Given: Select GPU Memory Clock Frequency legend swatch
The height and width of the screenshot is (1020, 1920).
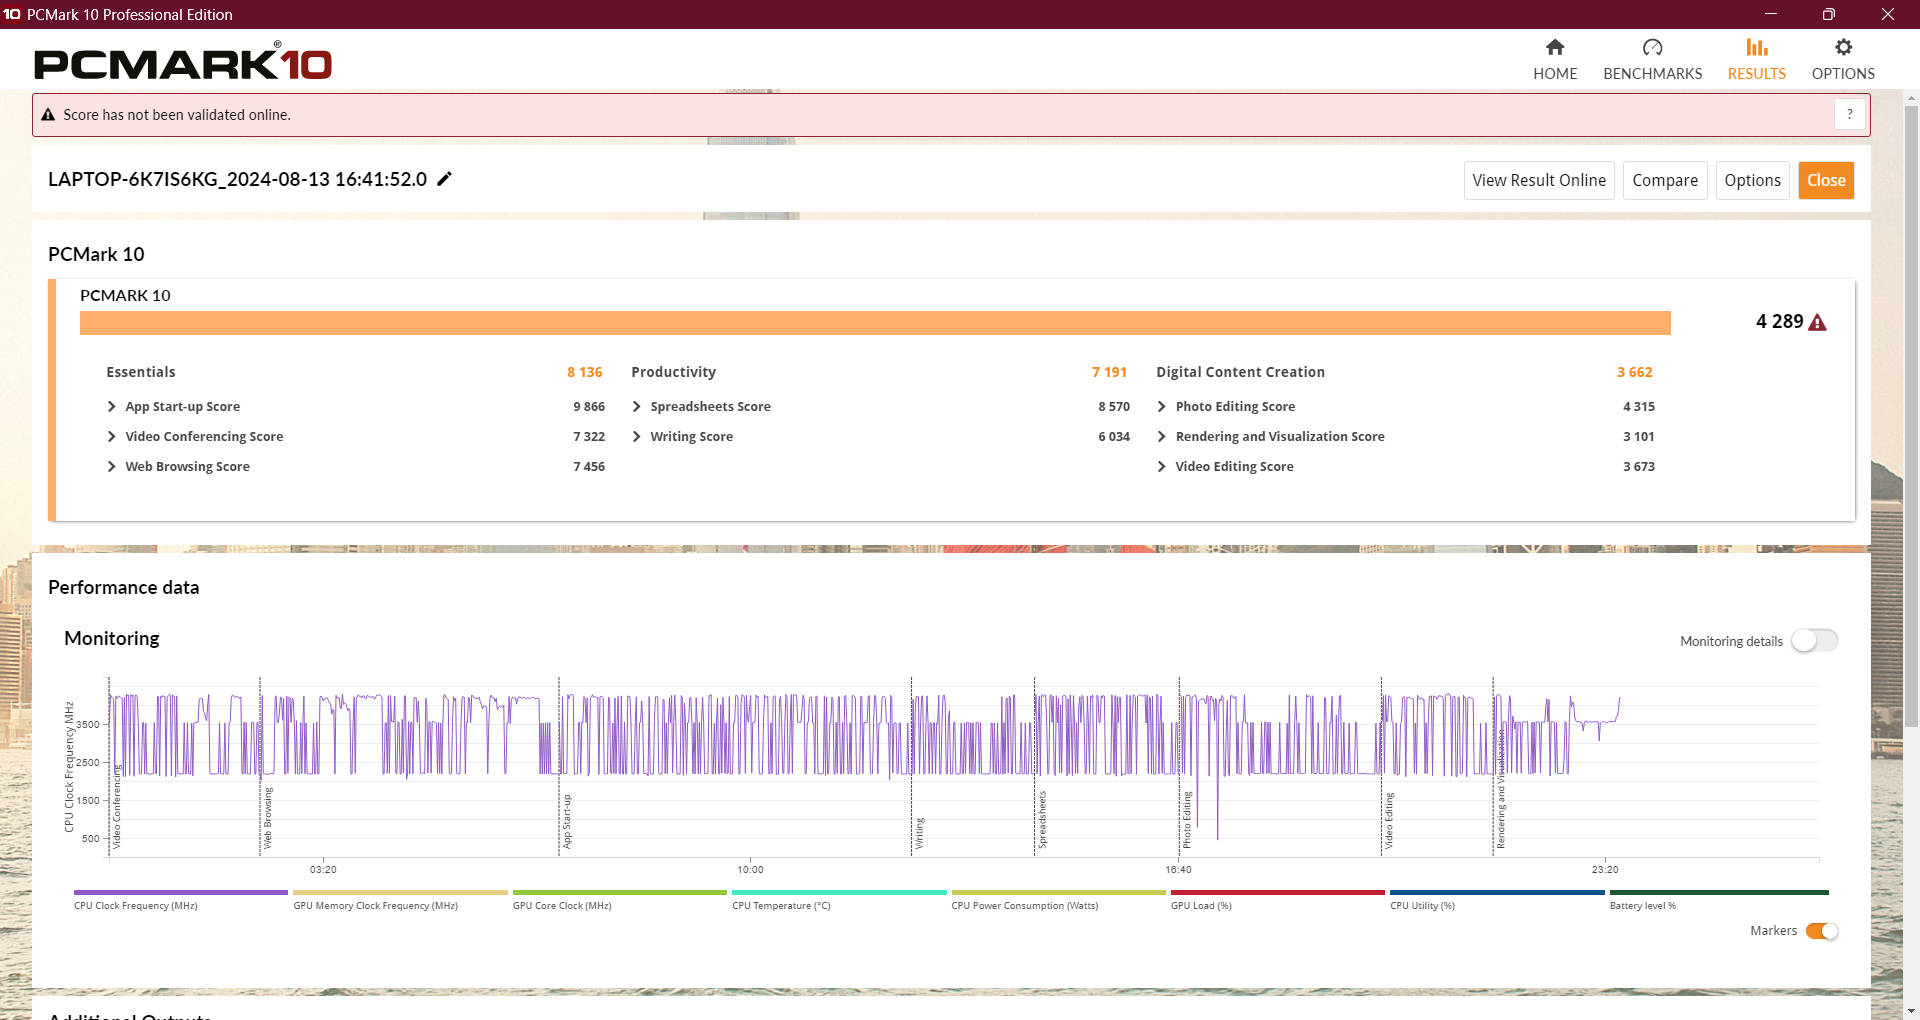Looking at the screenshot, I should coord(400,893).
